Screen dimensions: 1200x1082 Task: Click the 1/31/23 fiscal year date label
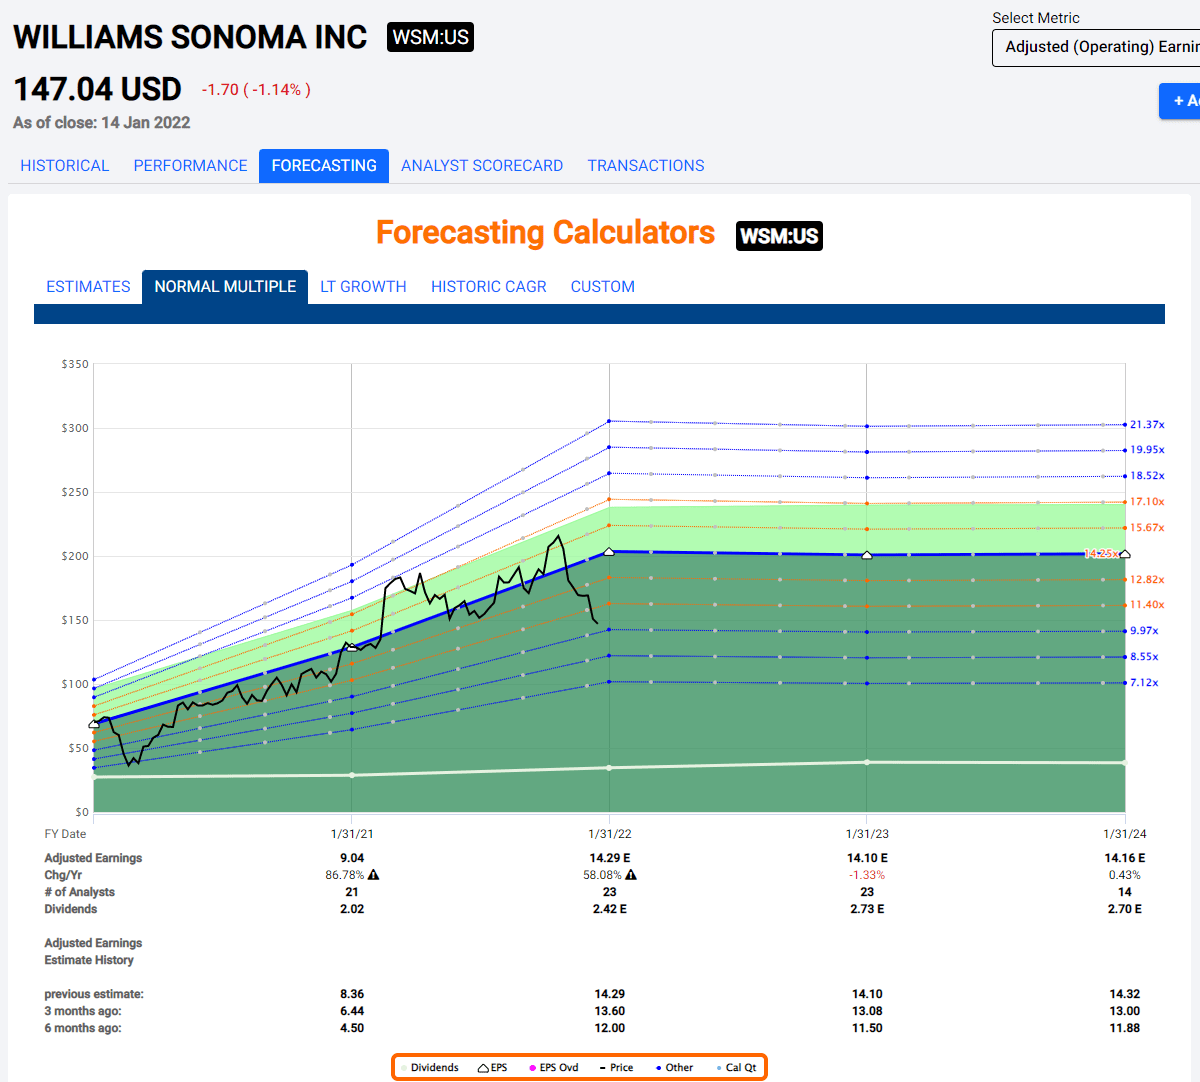(867, 834)
